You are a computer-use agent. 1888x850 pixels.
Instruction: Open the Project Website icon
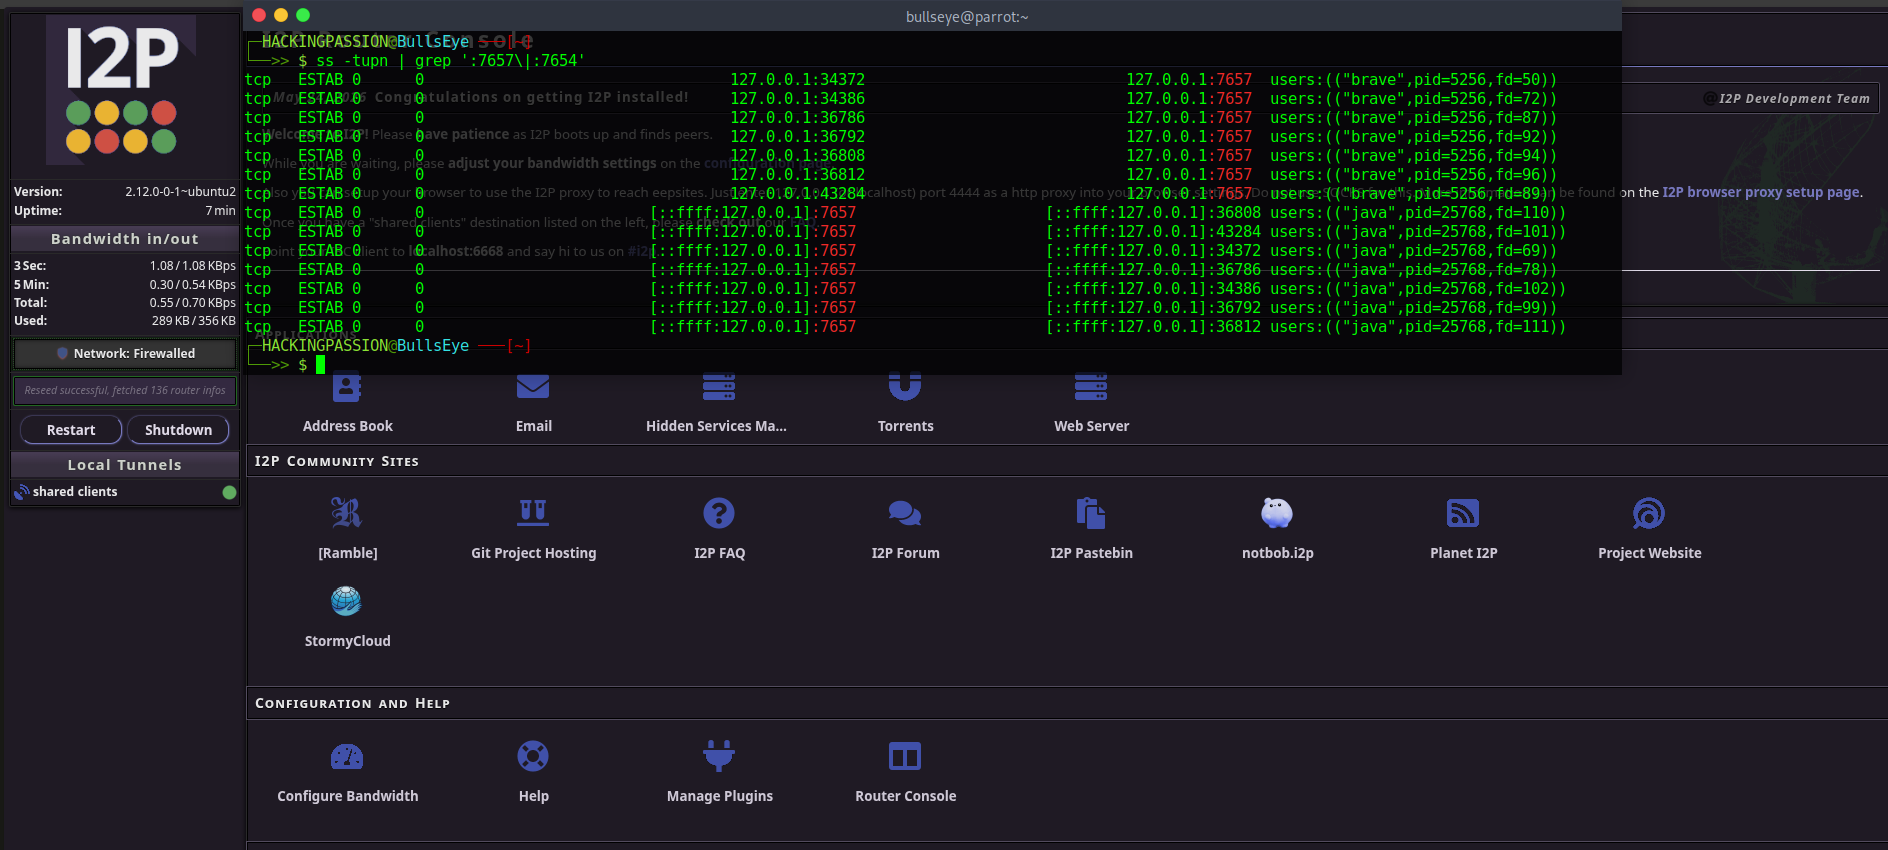(x=1649, y=513)
